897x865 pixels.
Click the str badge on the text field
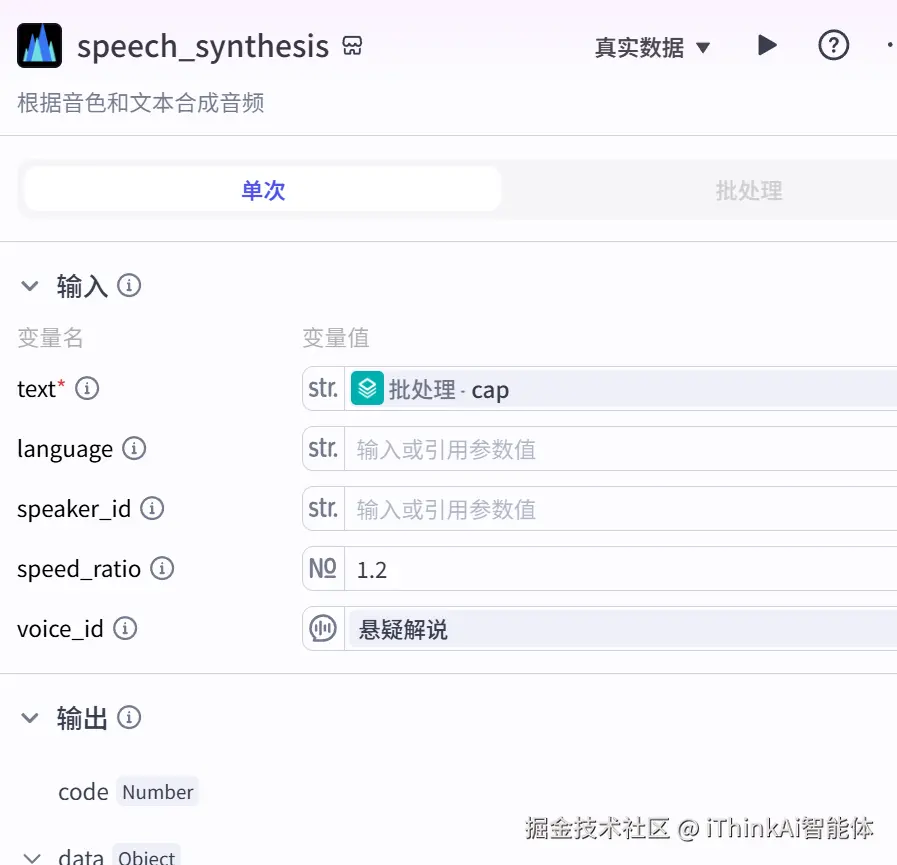click(322, 389)
